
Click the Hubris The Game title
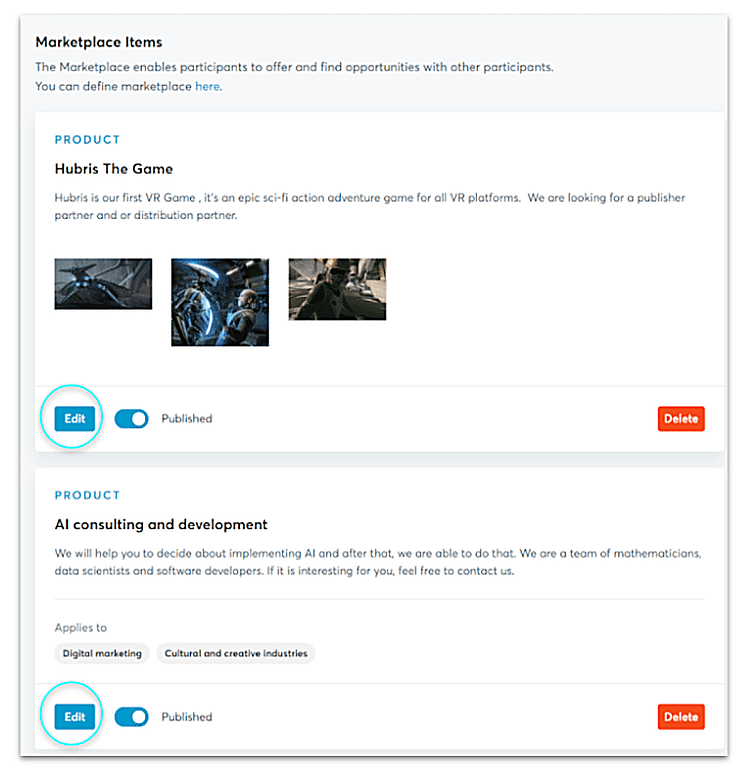coord(114,169)
